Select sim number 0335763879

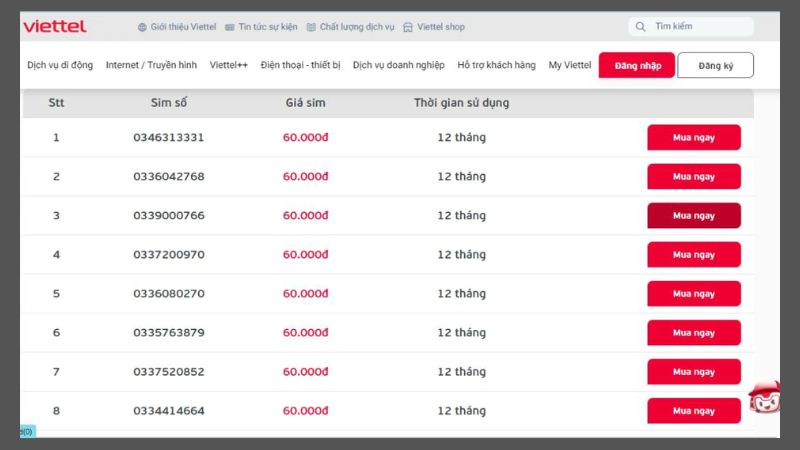pos(169,333)
